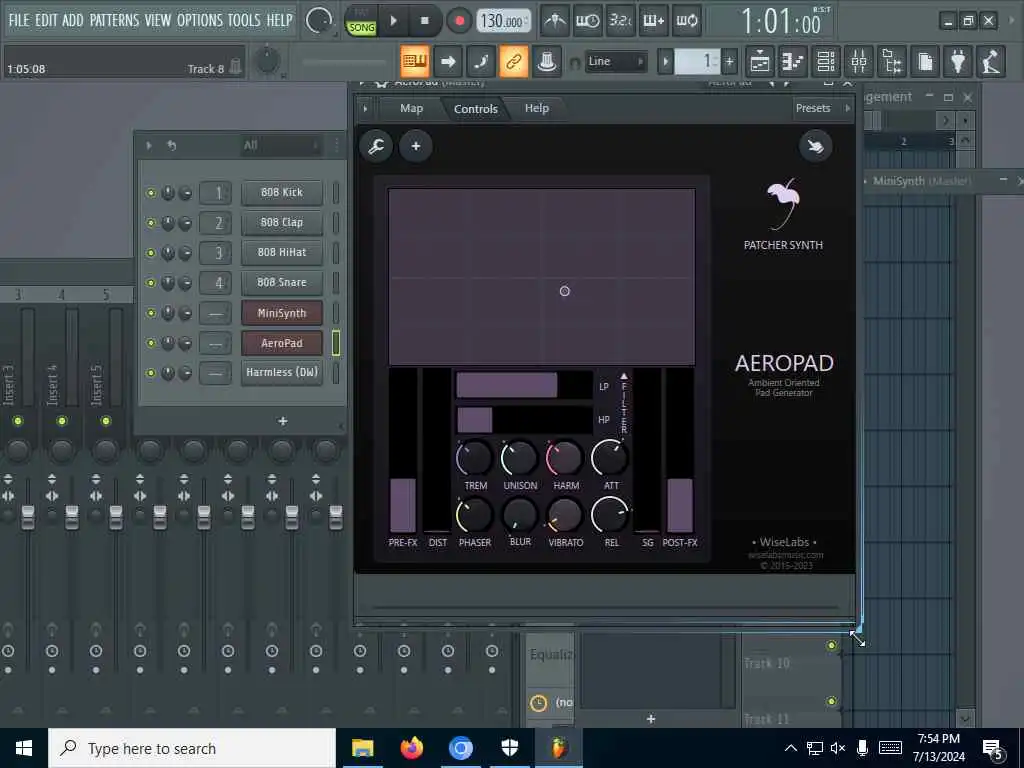
Task: Open mixer track number 3 for 808 HiHat
Action: point(216,253)
